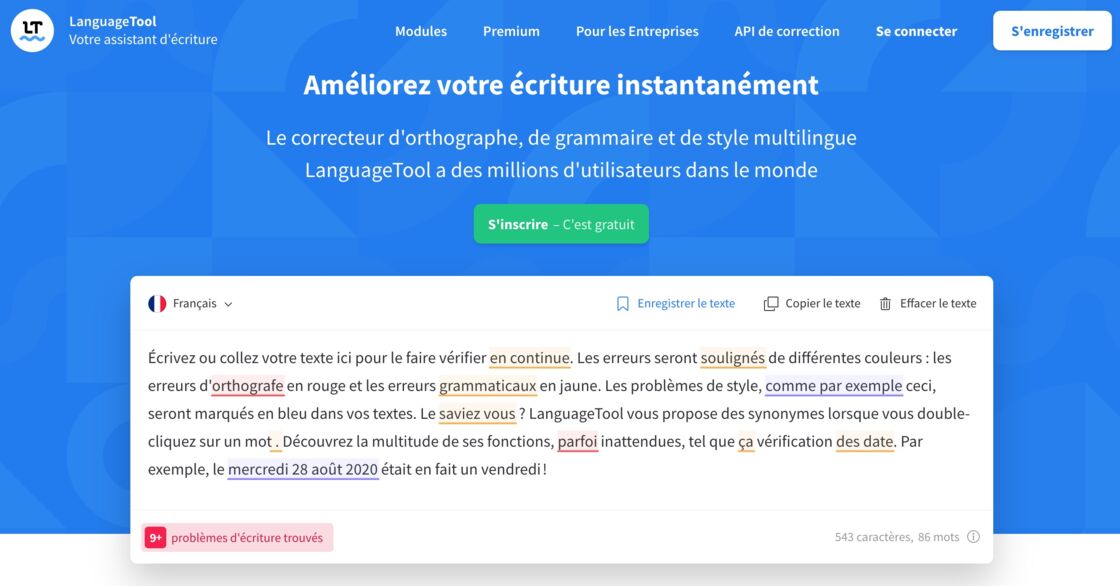Click the info icon next to the word count
This screenshot has height=586, width=1120.
[x=974, y=537]
